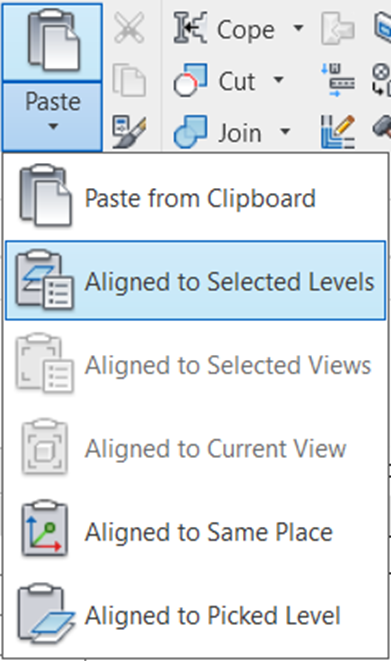The image size is (391, 661).
Task: Click the large Paste clipboard icon
Action: click(x=52, y=42)
